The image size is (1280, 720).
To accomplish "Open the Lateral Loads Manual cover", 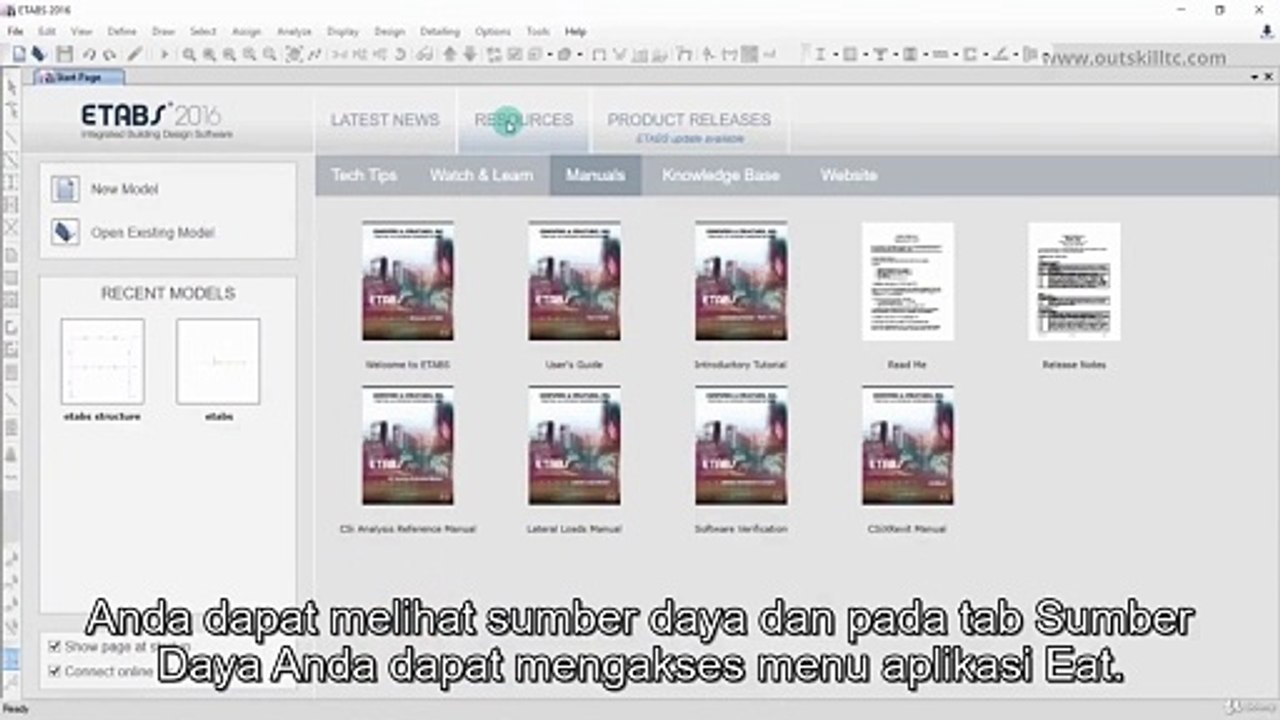I will [574, 446].
